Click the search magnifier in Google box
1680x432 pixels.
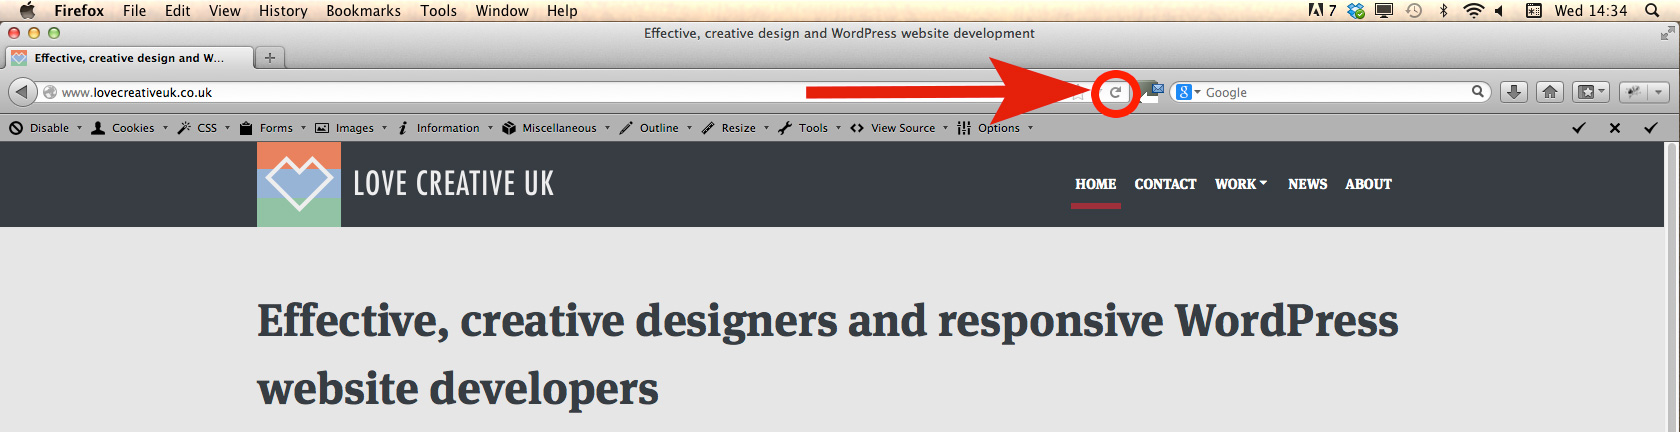click(1477, 92)
